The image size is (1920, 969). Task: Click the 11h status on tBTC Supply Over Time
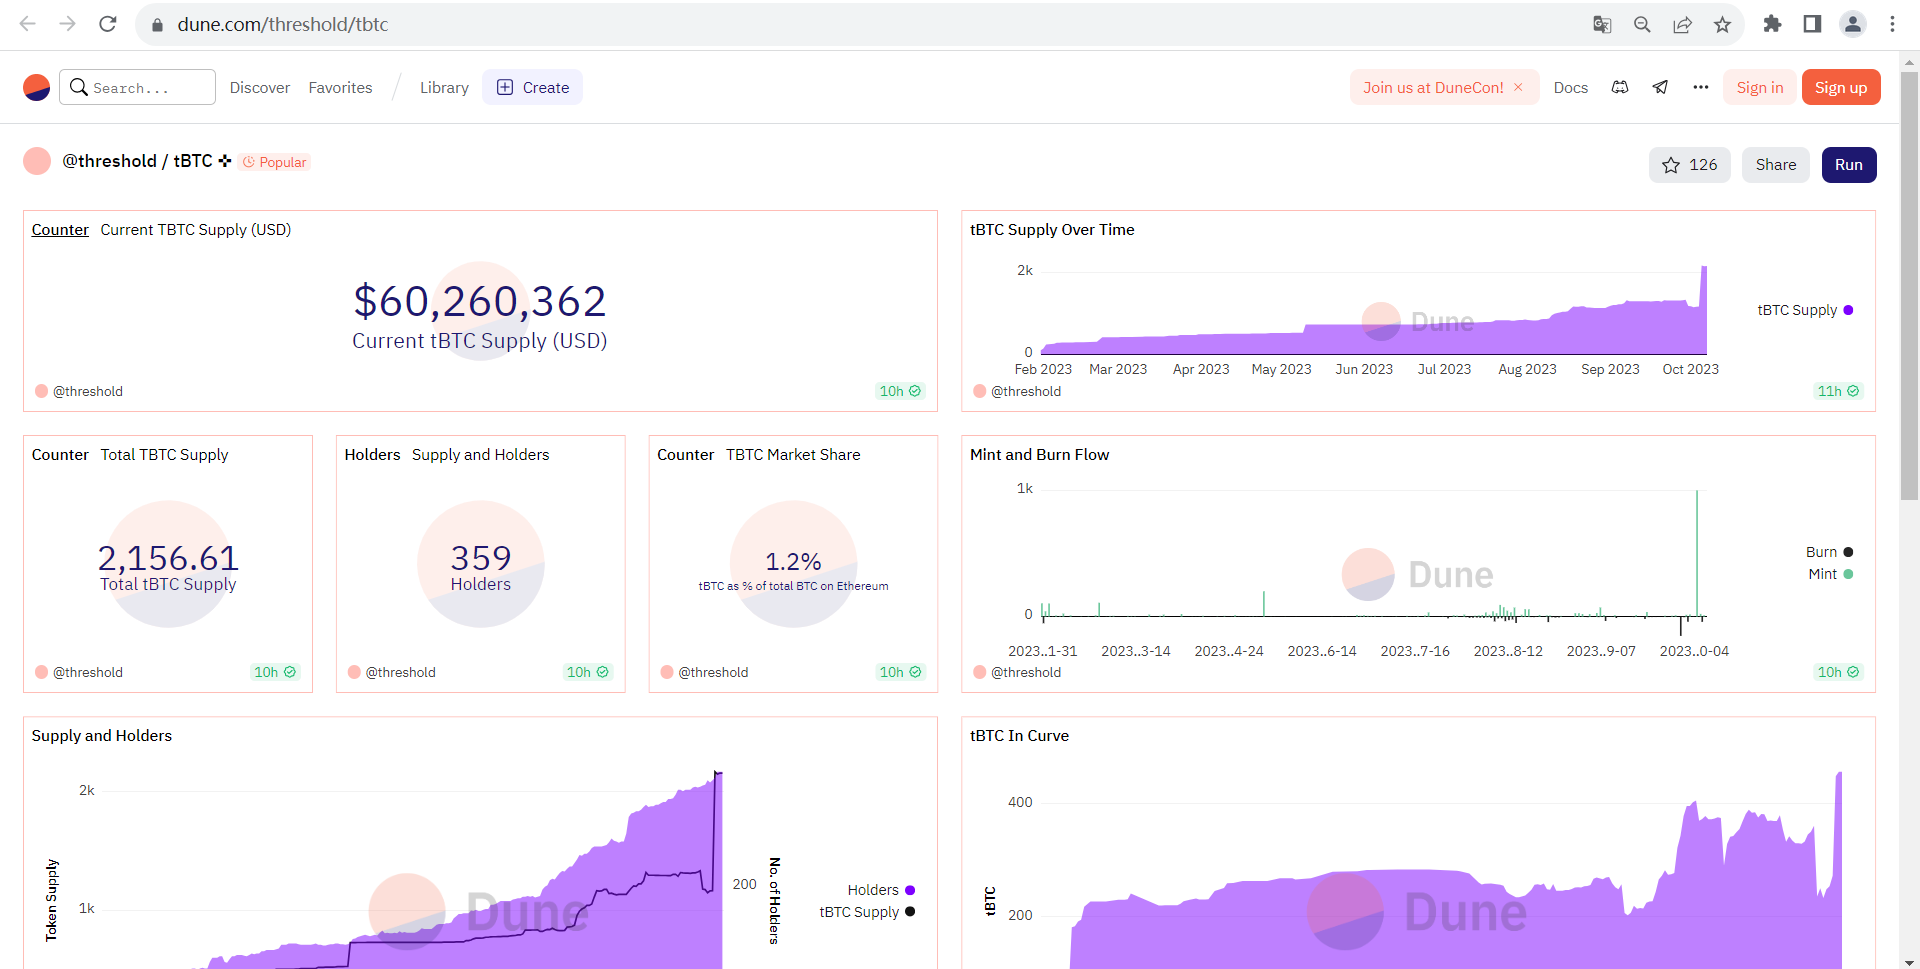[1838, 391]
